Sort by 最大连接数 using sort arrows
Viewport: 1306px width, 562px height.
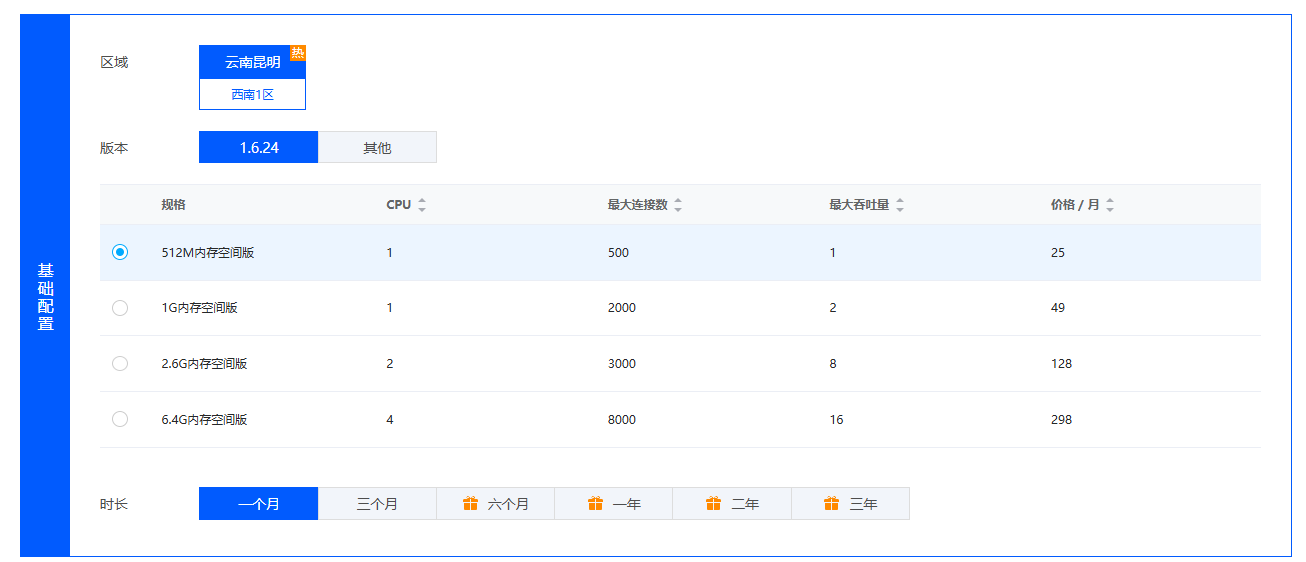pyautogui.click(x=678, y=205)
